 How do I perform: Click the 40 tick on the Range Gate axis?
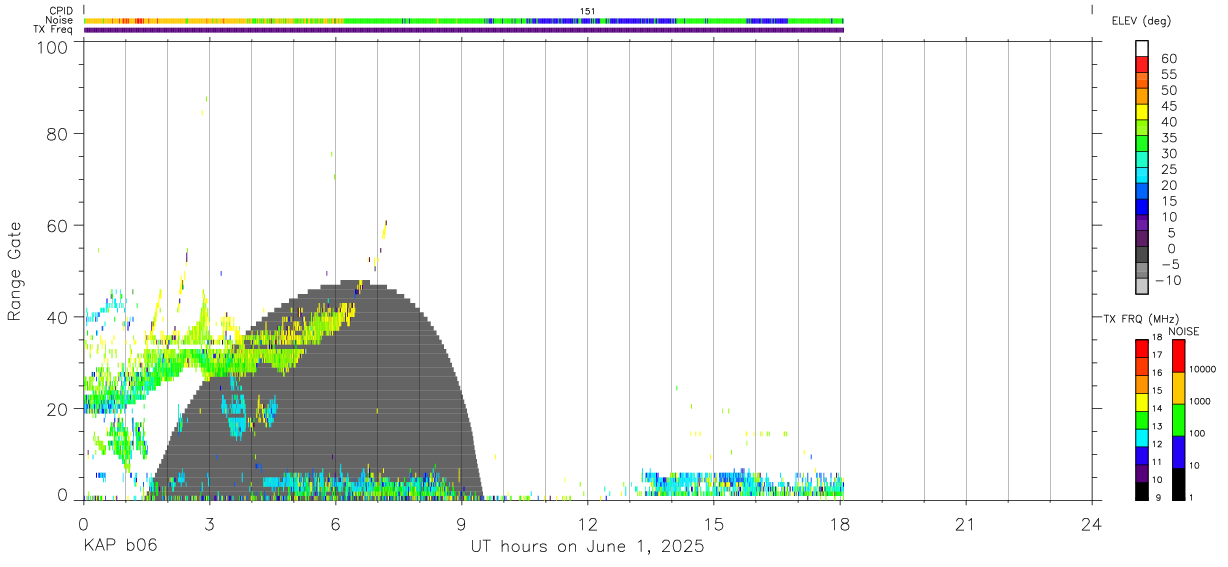tap(57, 317)
